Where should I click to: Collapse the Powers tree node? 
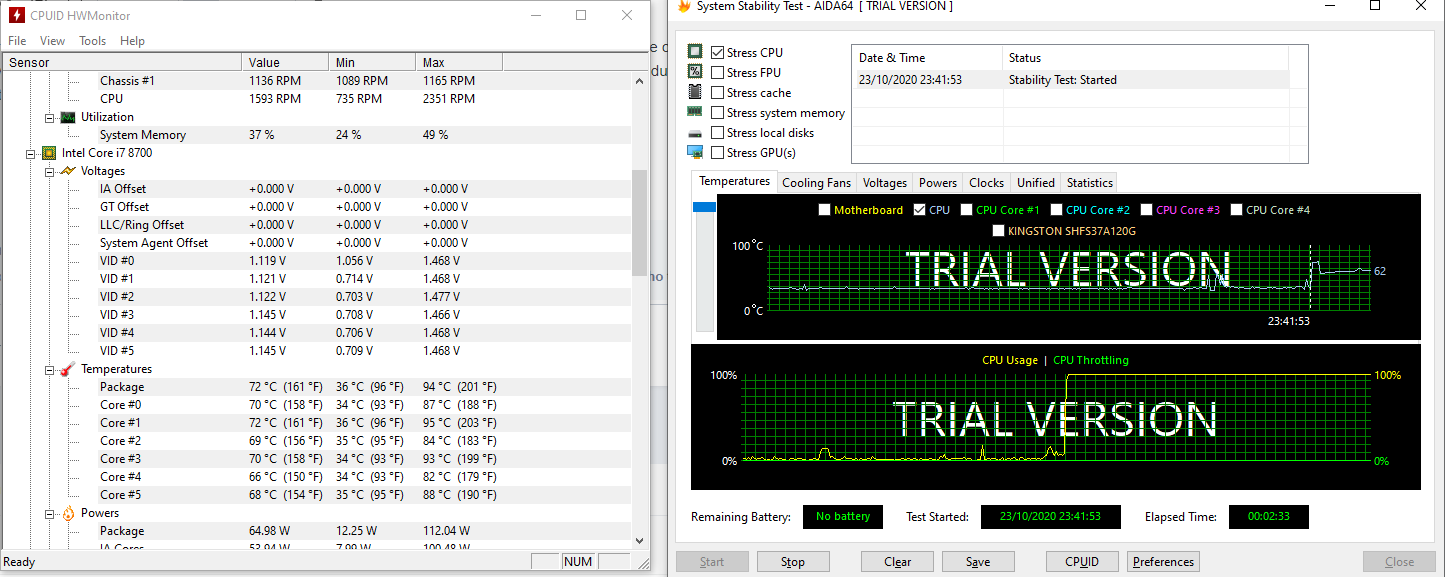click(x=50, y=513)
